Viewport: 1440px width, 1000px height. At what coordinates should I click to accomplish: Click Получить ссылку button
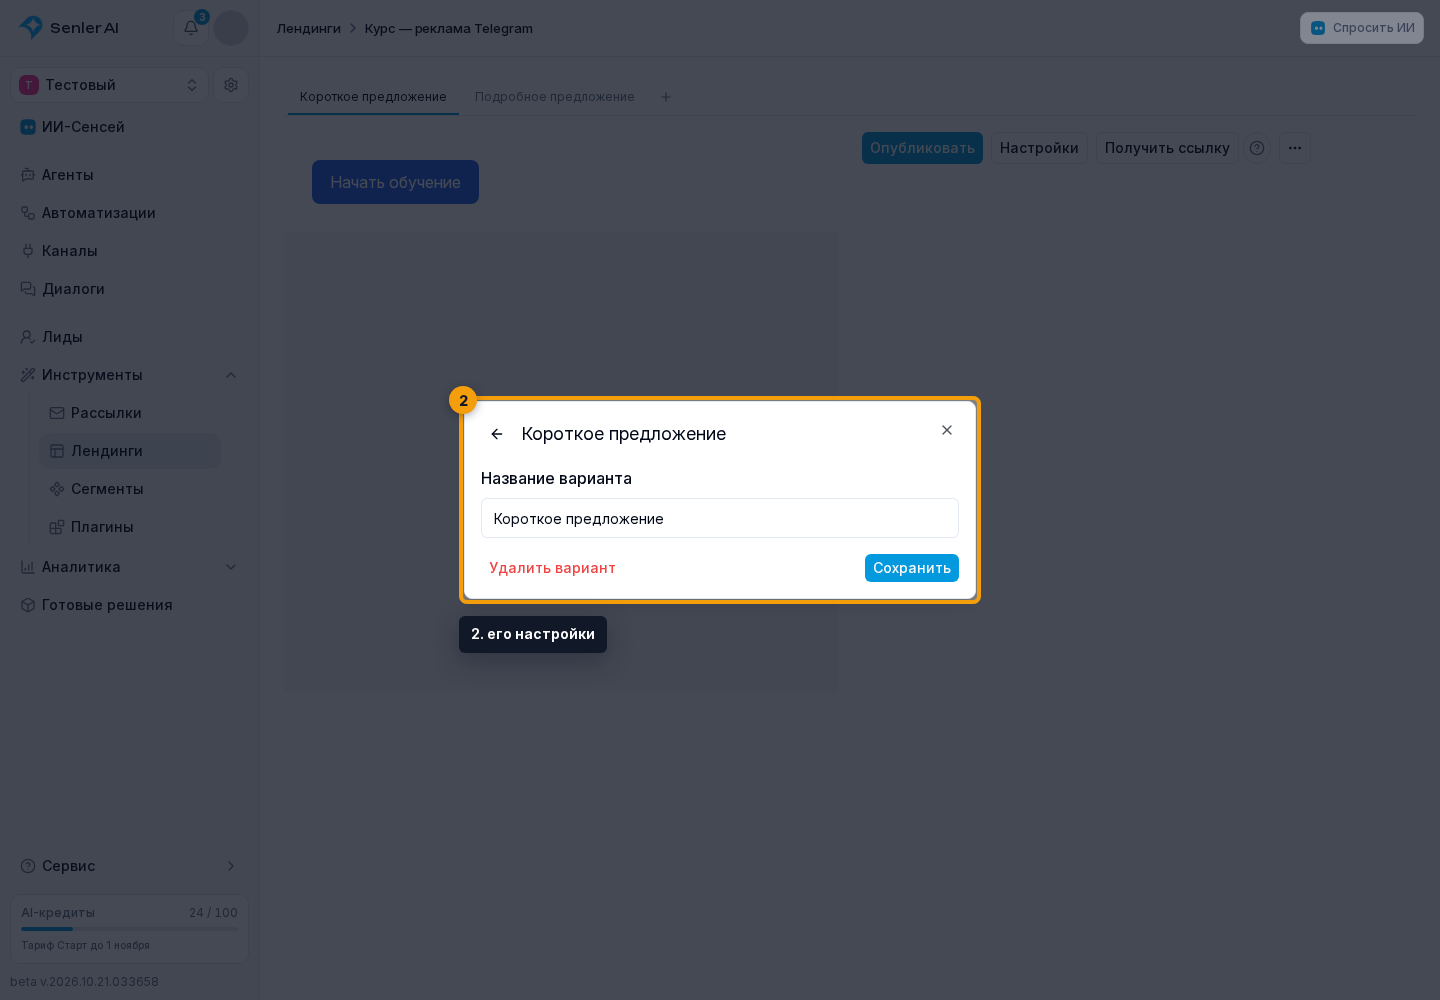click(x=1167, y=148)
